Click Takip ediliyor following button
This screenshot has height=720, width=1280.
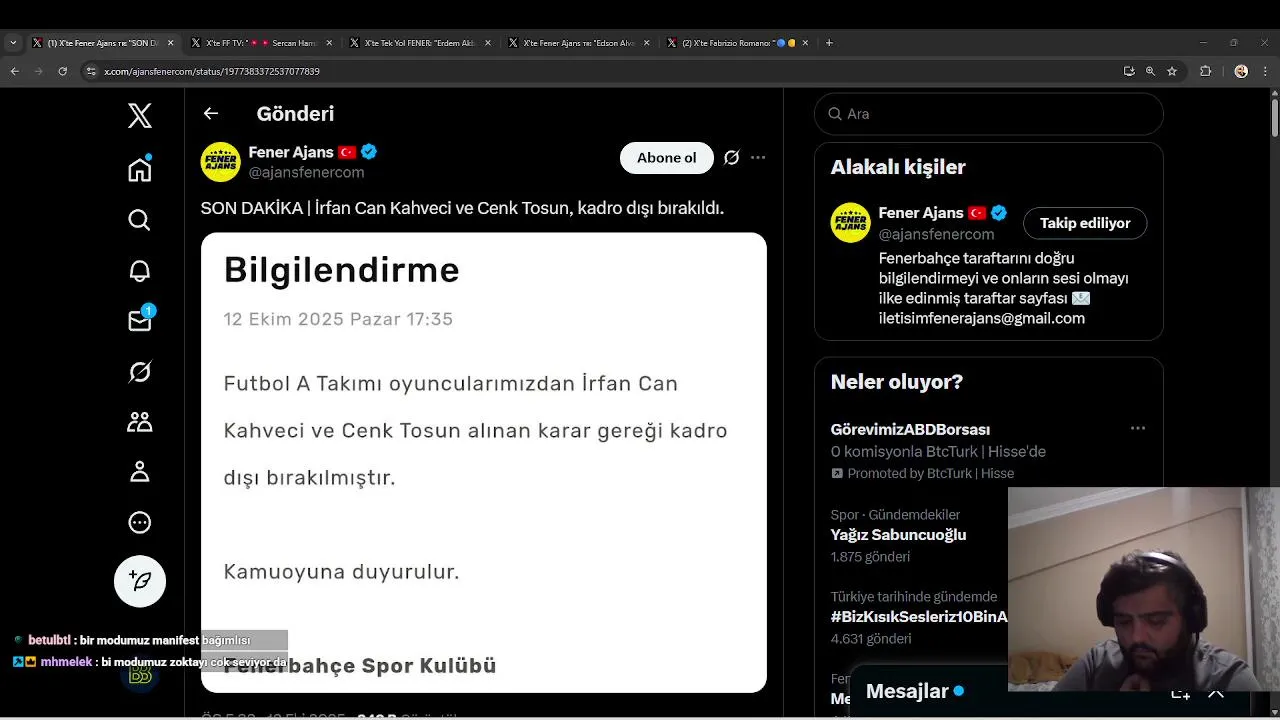click(1085, 223)
